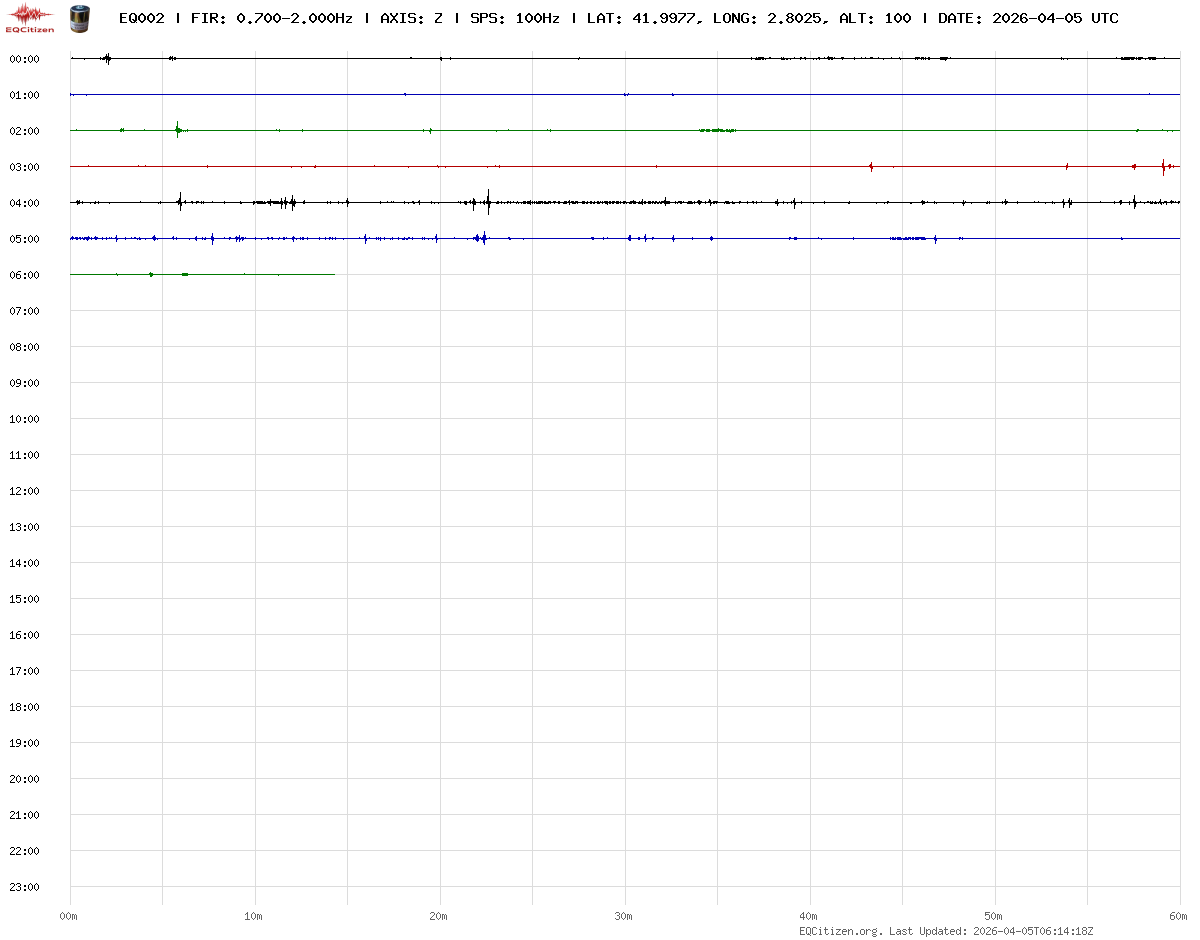The width and height of the screenshot is (1200, 940).
Task: Select the 00:00 hour row label
Action: coord(24,59)
